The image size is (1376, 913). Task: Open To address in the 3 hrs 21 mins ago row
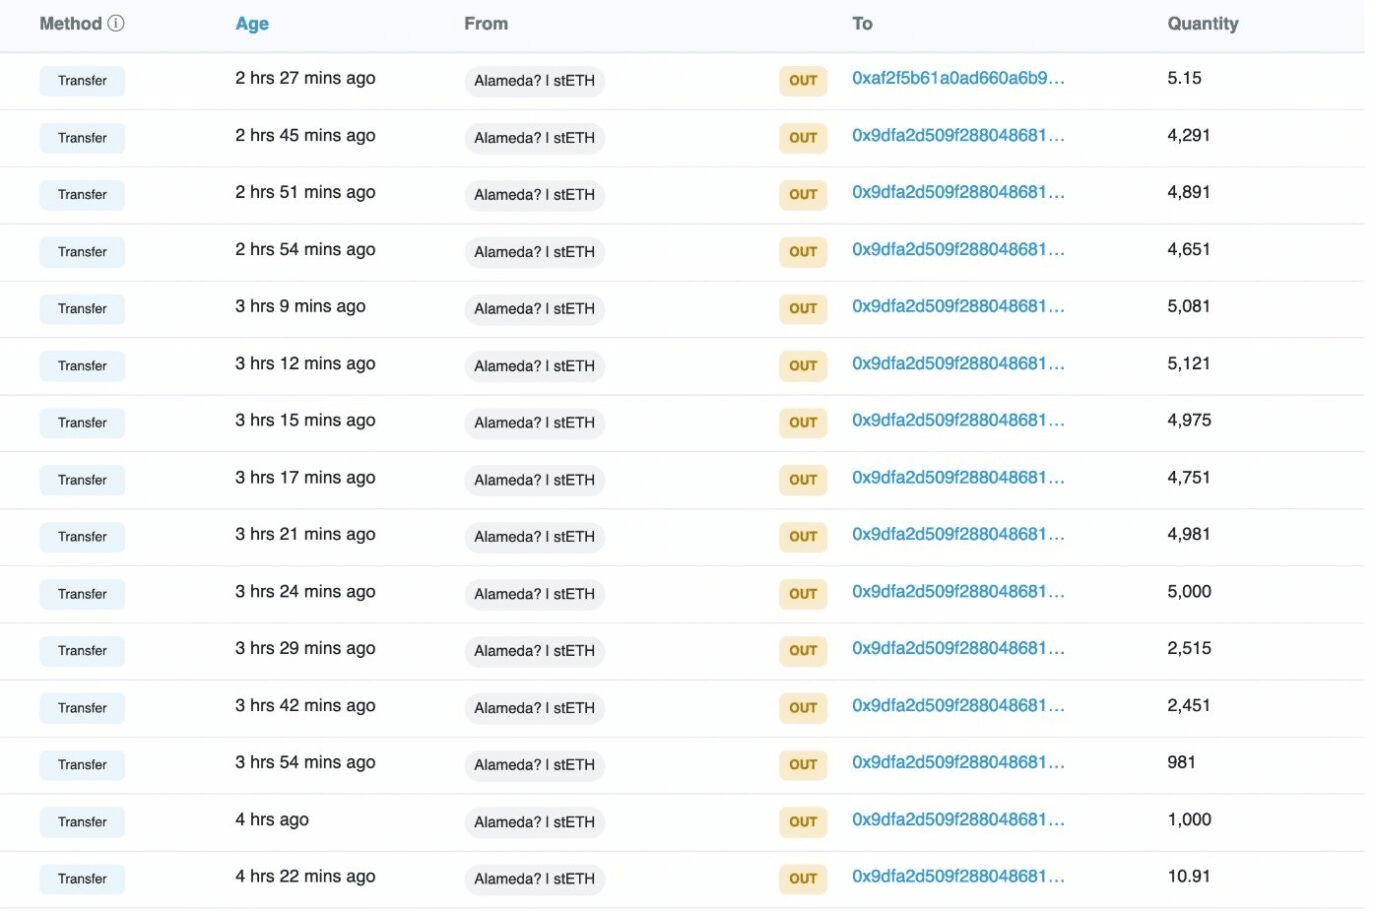pyautogui.click(x=958, y=534)
